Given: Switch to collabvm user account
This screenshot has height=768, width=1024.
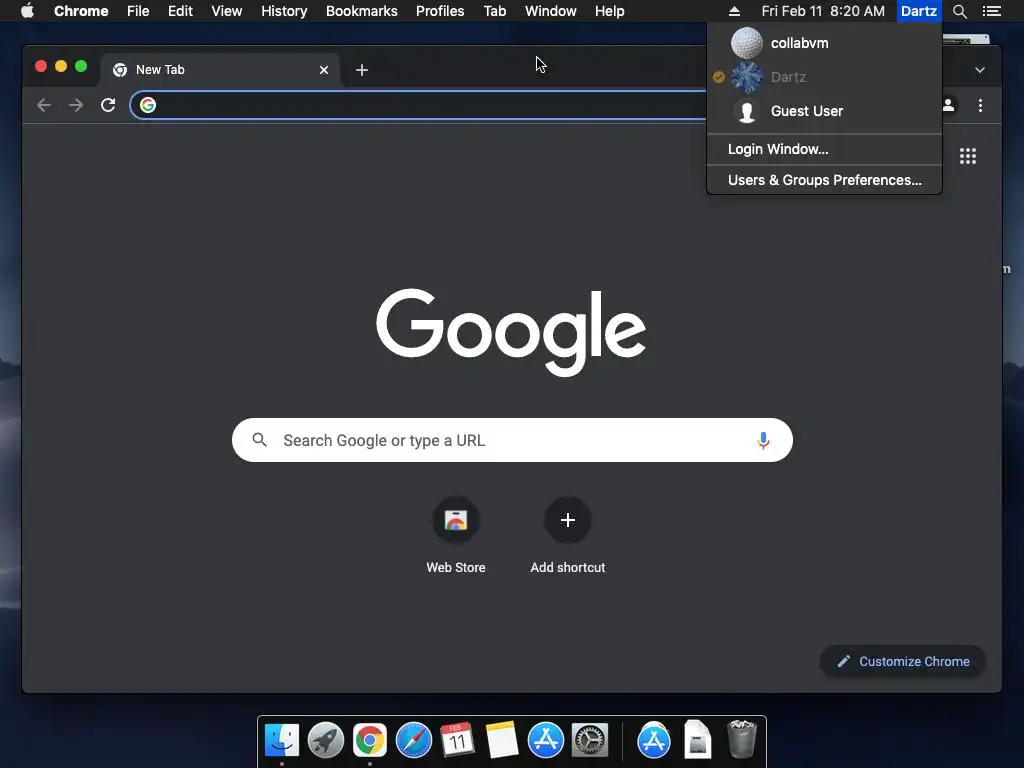Looking at the screenshot, I should (x=824, y=43).
